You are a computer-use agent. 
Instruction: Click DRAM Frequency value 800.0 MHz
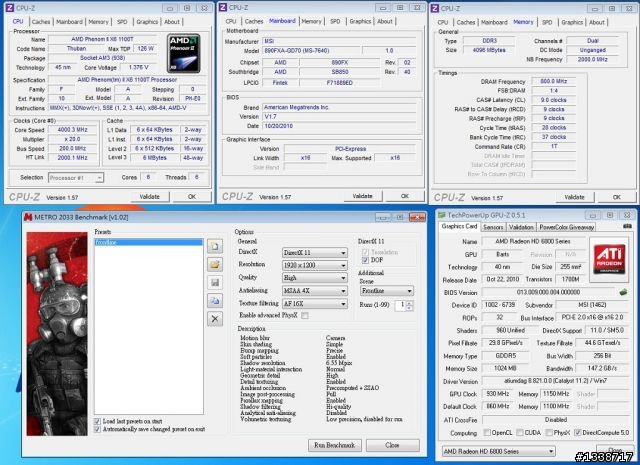pos(553,81)
